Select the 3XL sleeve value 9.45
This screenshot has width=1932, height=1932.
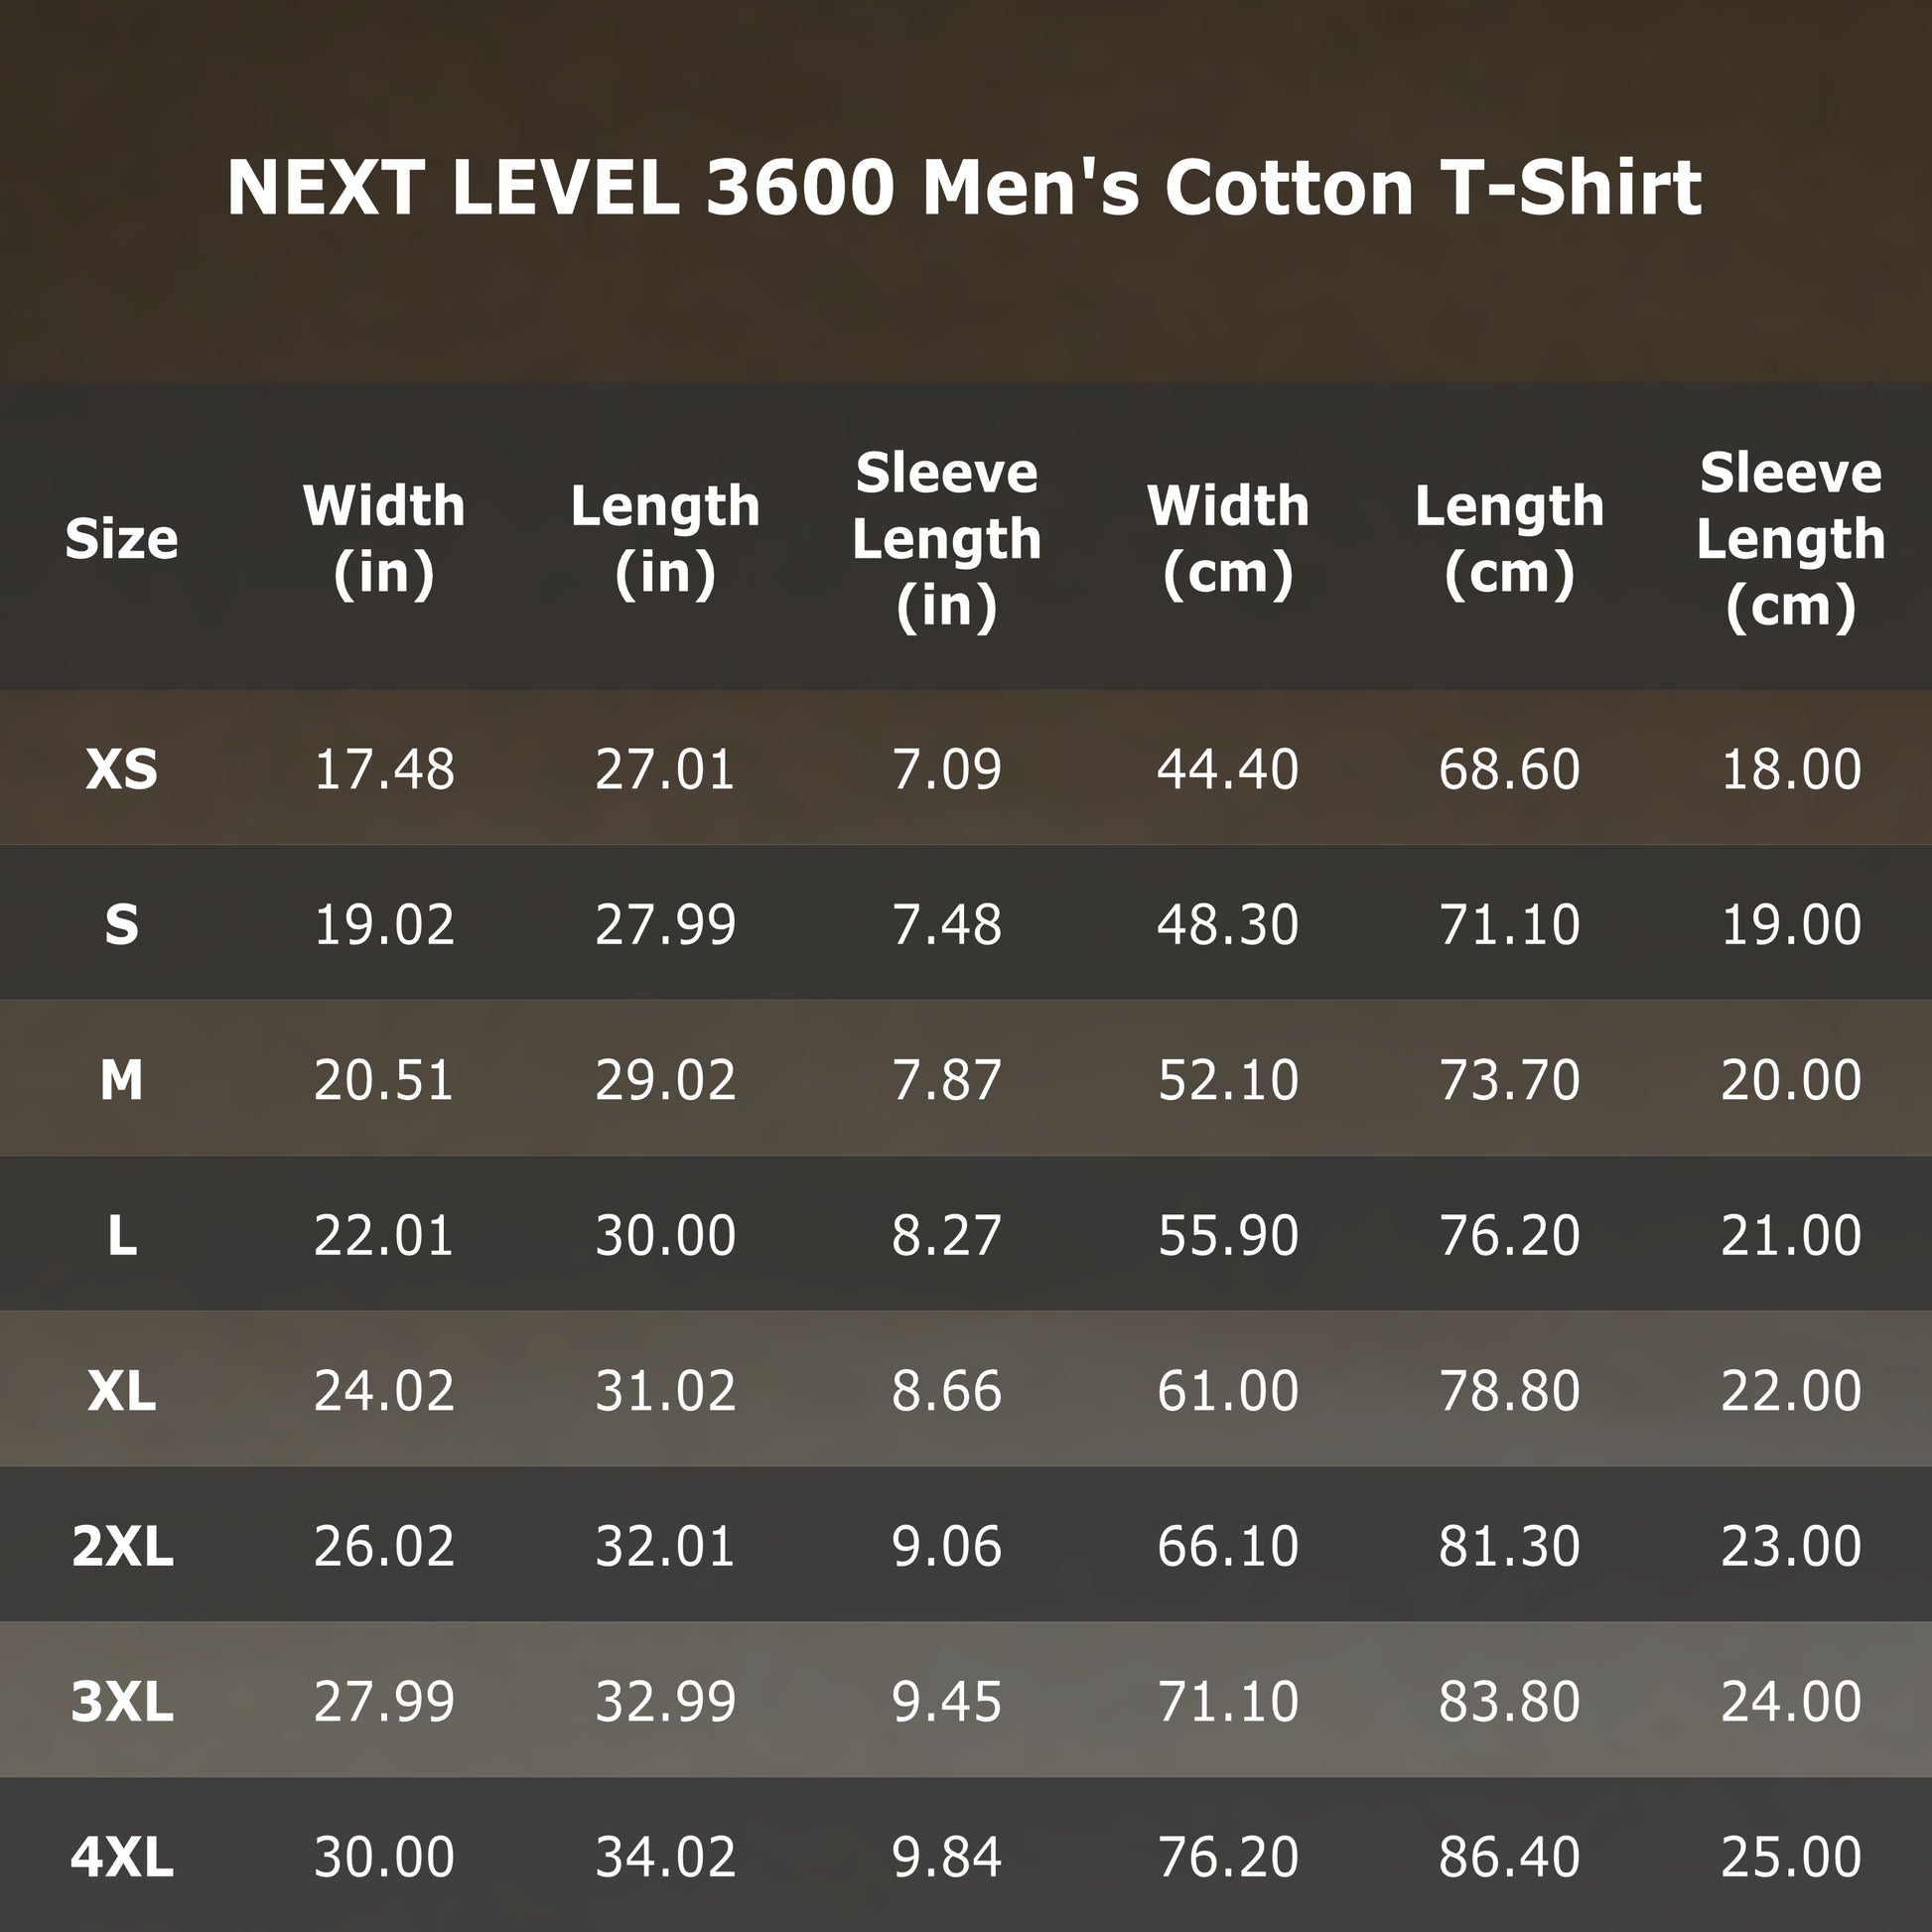pos(946,1701)
